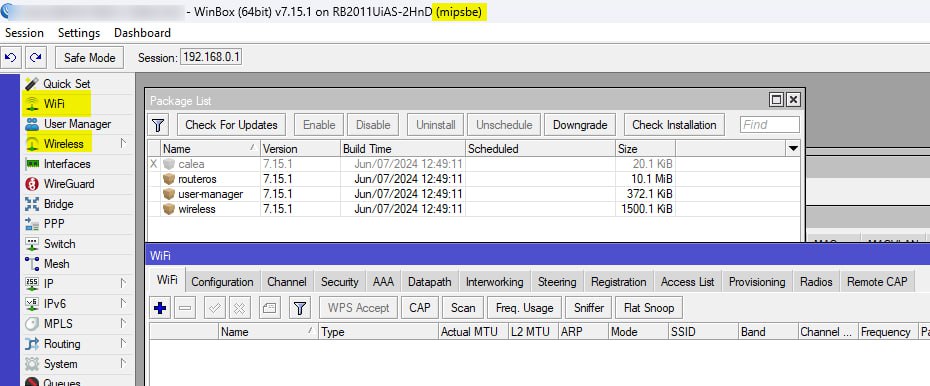This screenshot has height=386, width=930.
Task: Open WireGuard in the sidebar
Action: pyautogui.click(x=69, y=184)
